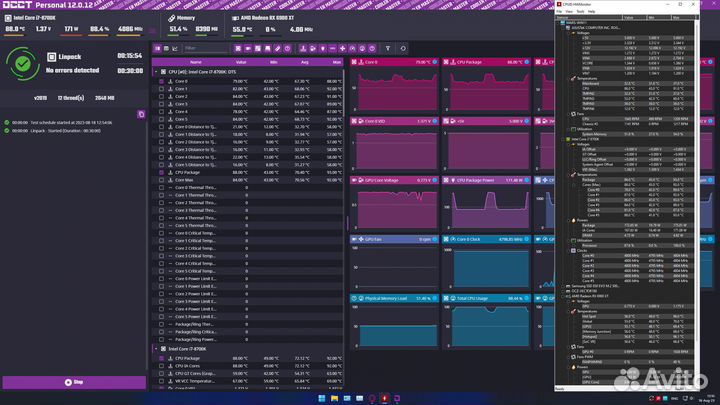
Task: Reset monitoring min/max values with the refresh icon
Action: 403,48
